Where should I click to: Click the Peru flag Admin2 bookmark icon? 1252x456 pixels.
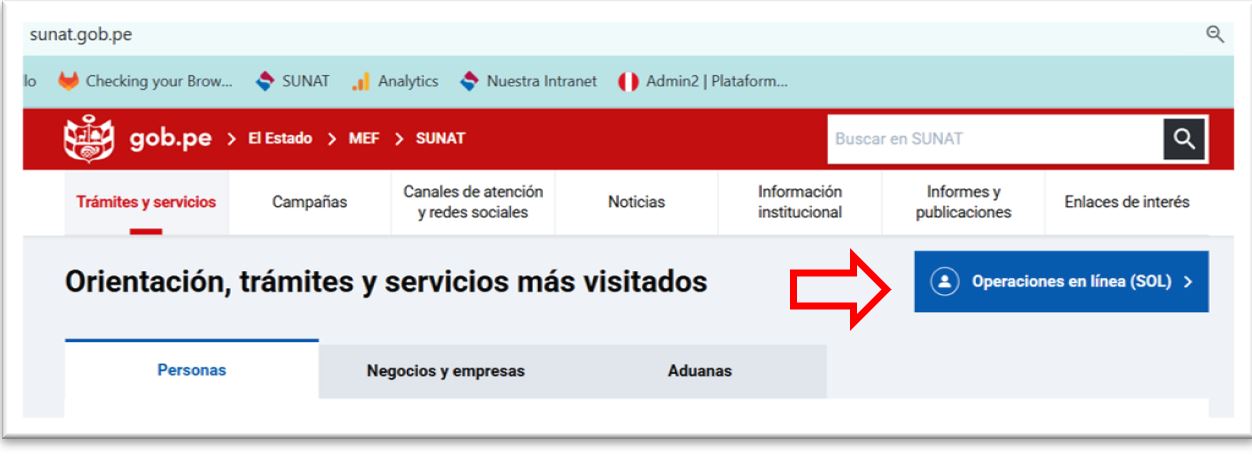click(629, 82)
